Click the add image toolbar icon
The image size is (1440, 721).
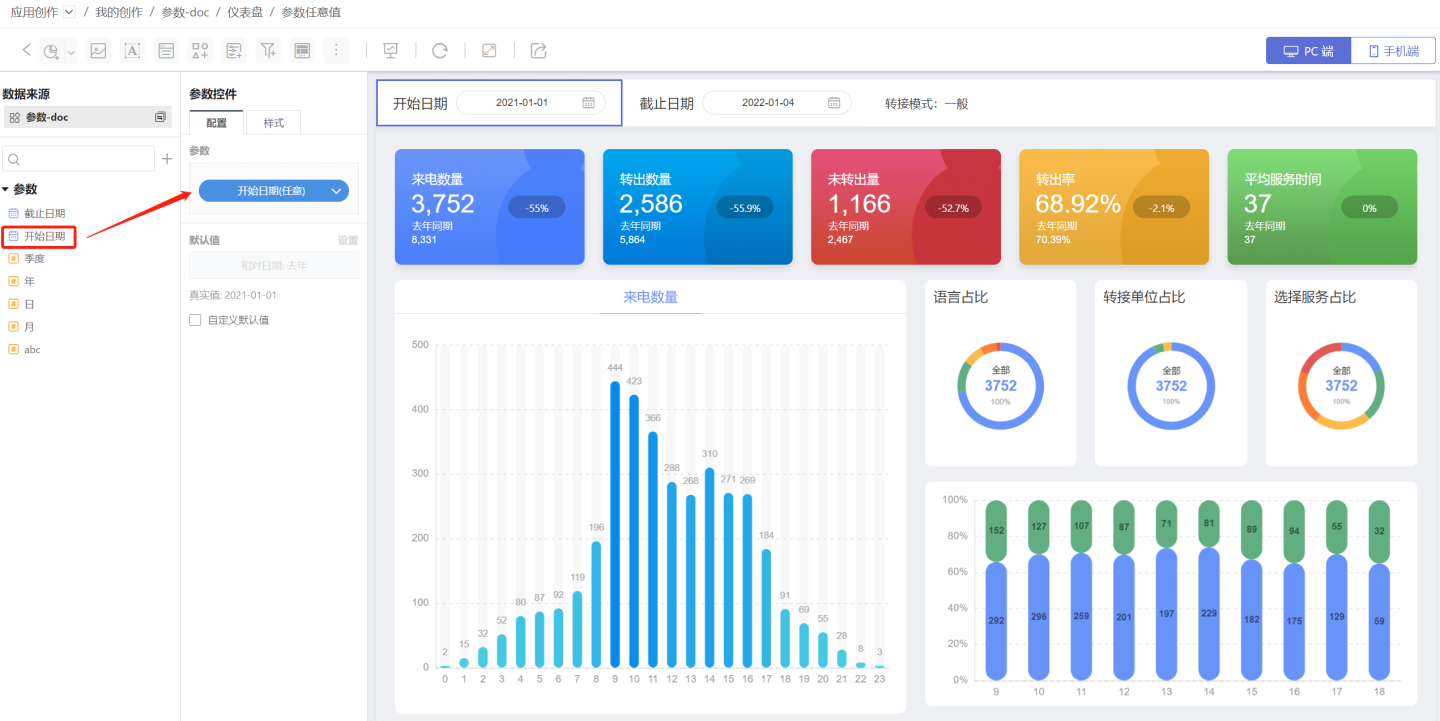(x=98, y=51)
